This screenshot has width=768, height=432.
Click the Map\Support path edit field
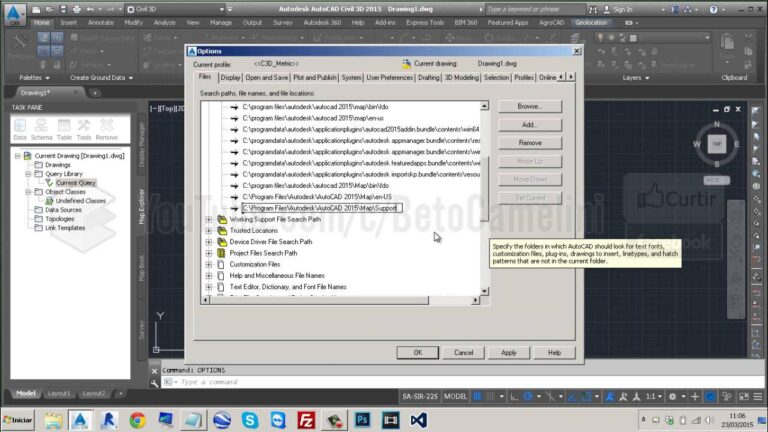pos(322,208)
